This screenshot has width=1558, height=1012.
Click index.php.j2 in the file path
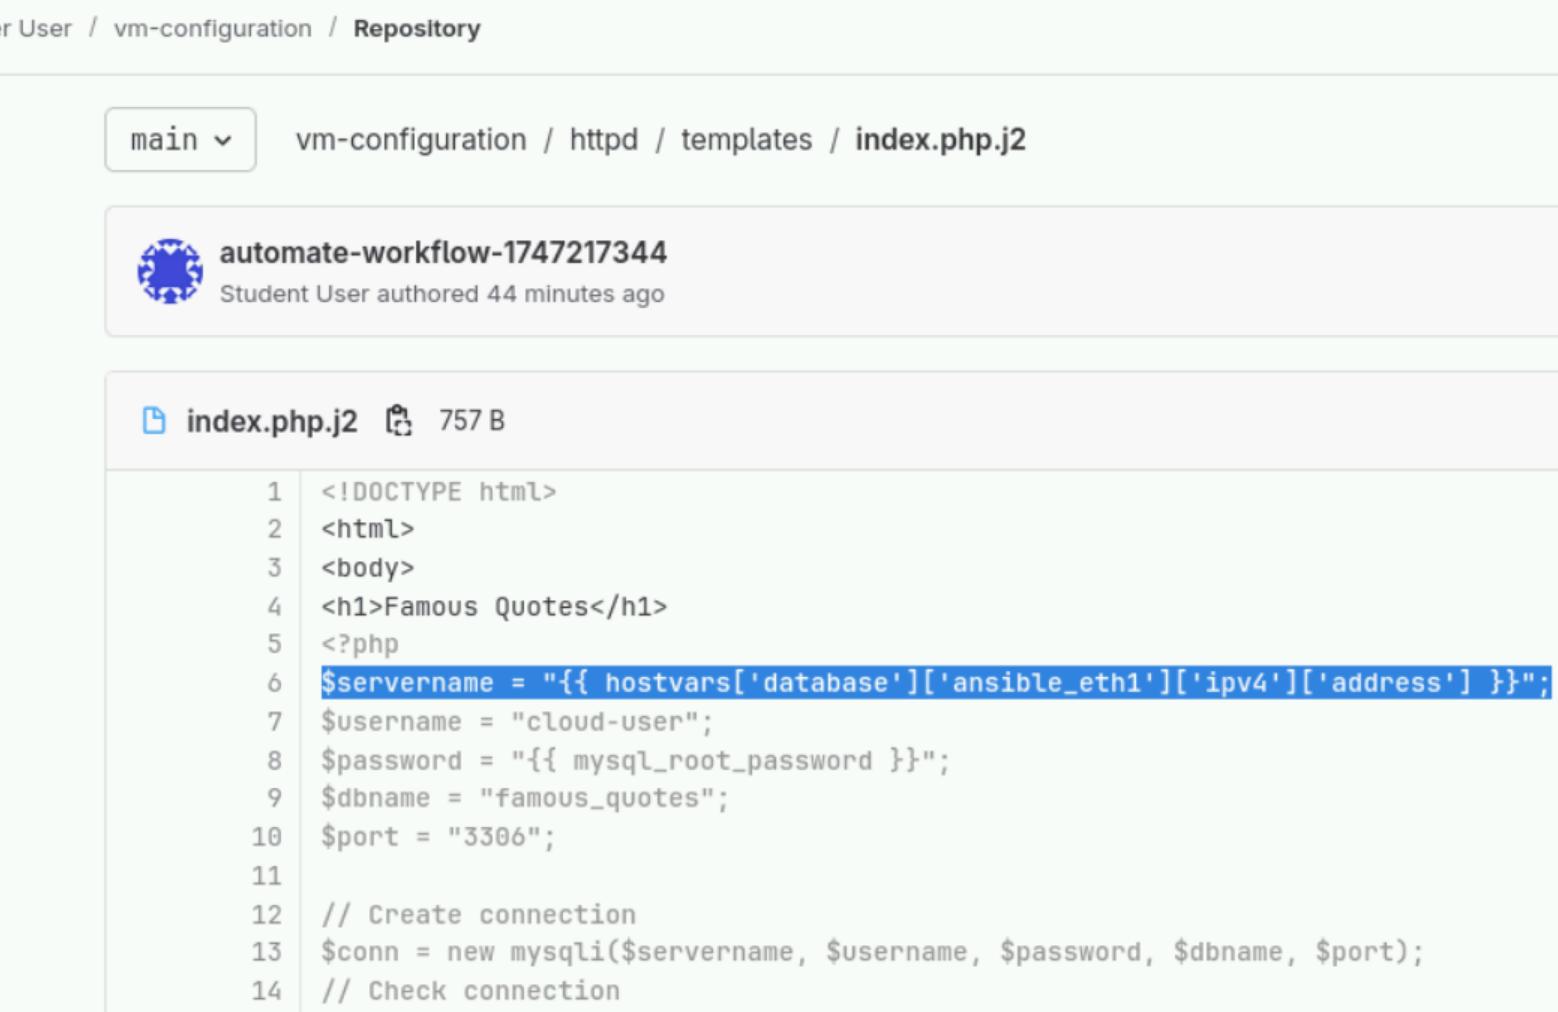coord(940,140)
